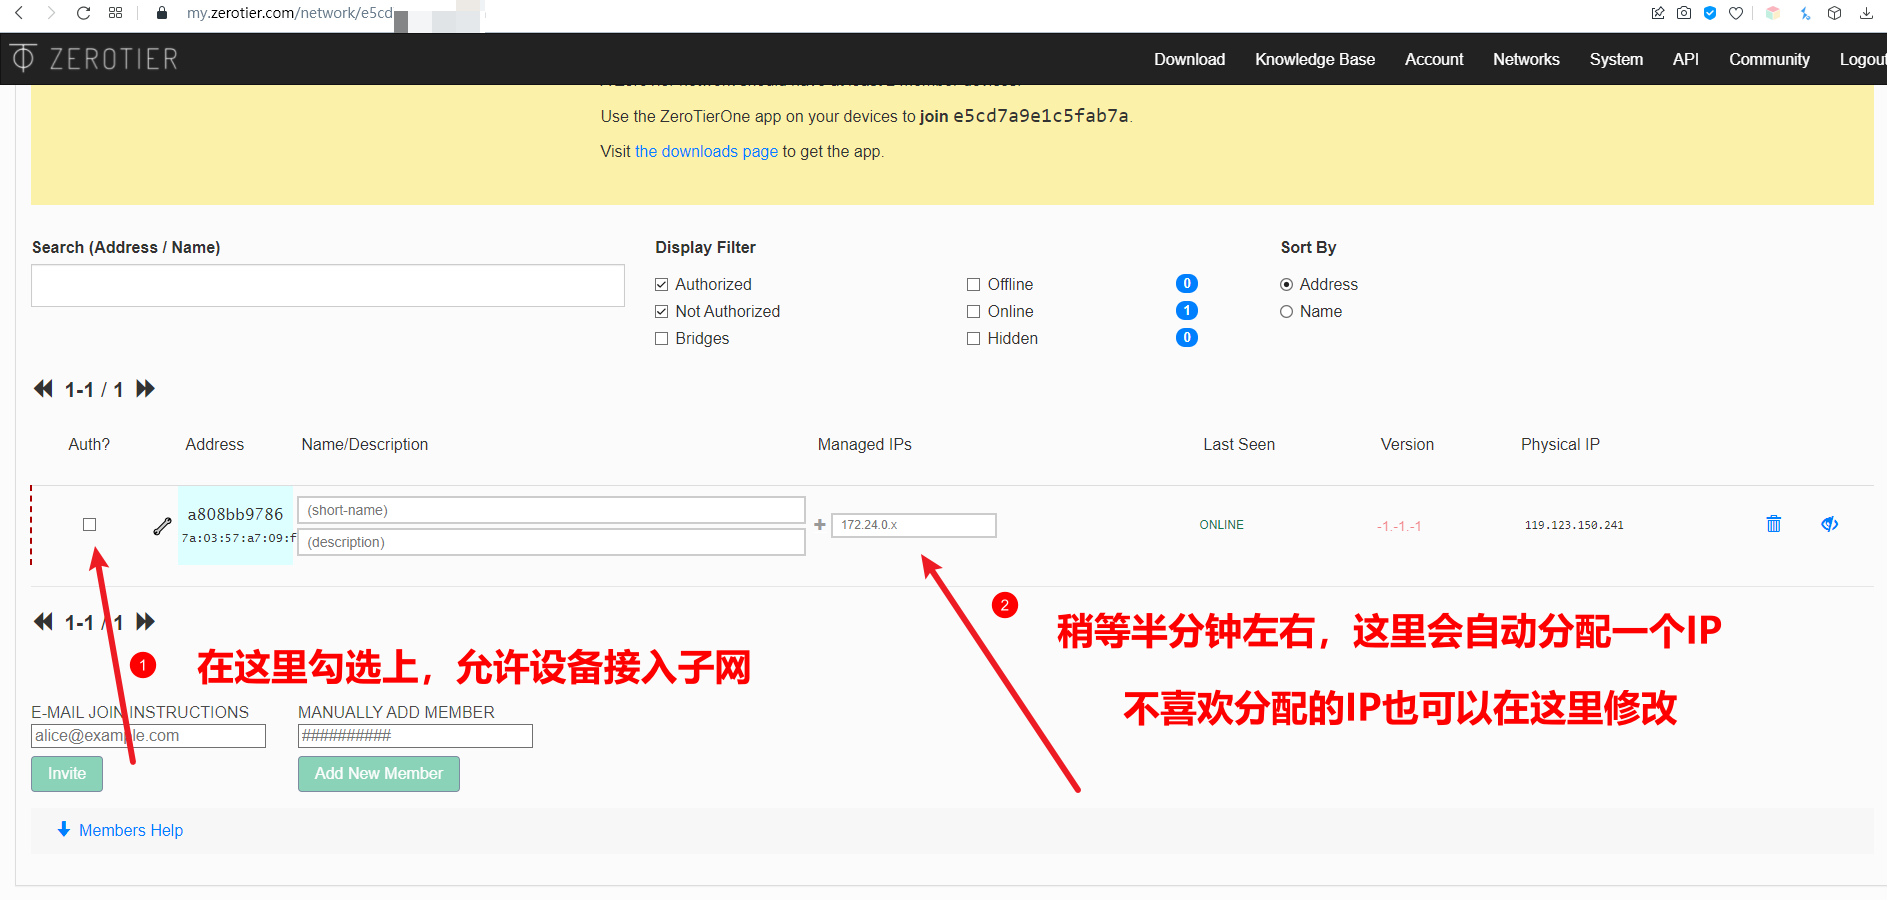Click the network ID e5cd7a9e1c5fab7a
Screen dimensions: 1887x900
(1041, 116)
